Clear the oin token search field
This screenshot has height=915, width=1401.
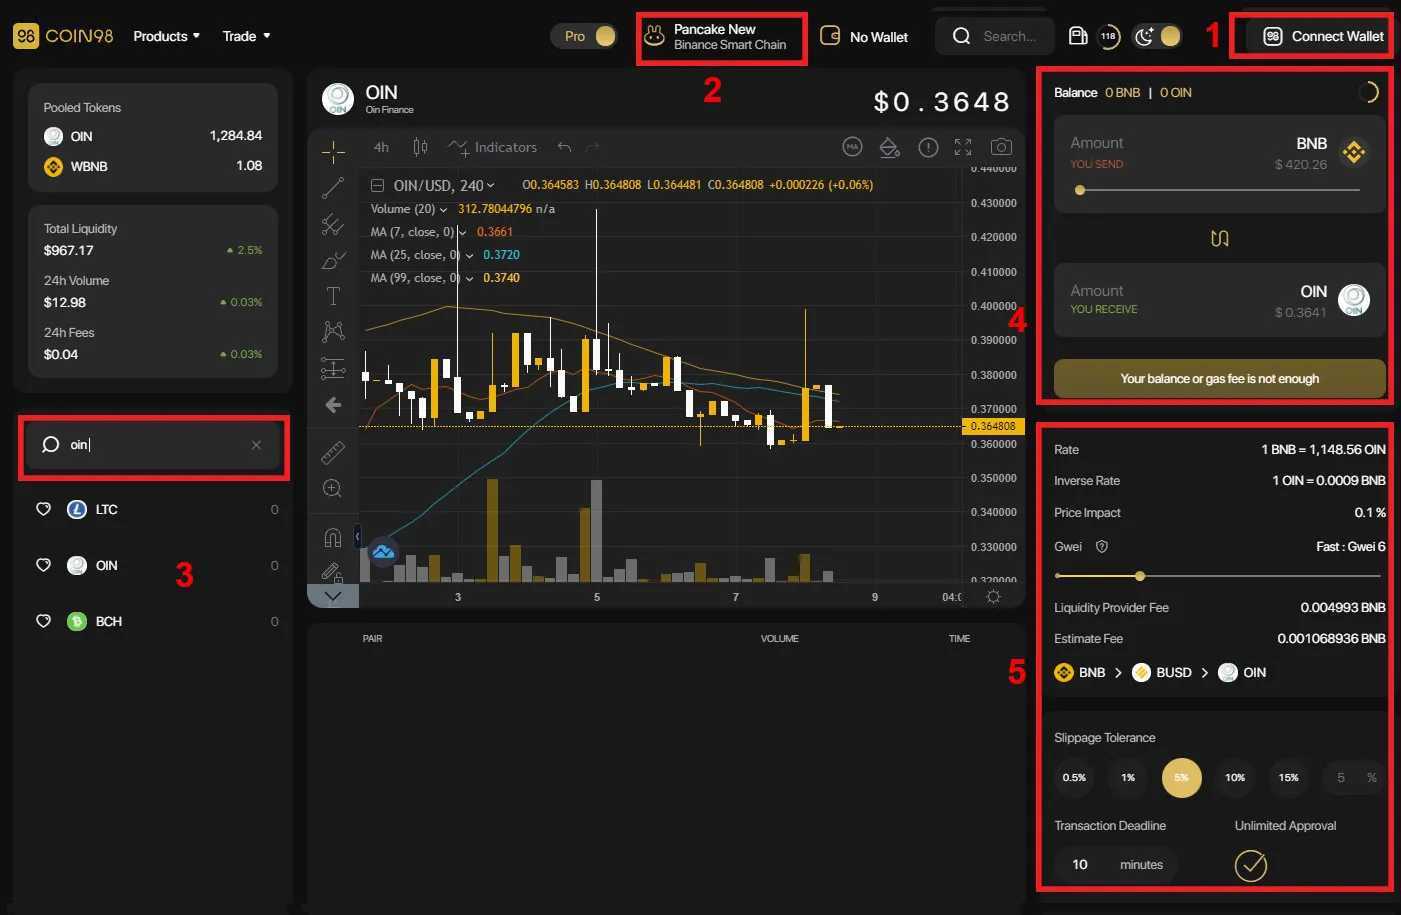coord(256,445)
